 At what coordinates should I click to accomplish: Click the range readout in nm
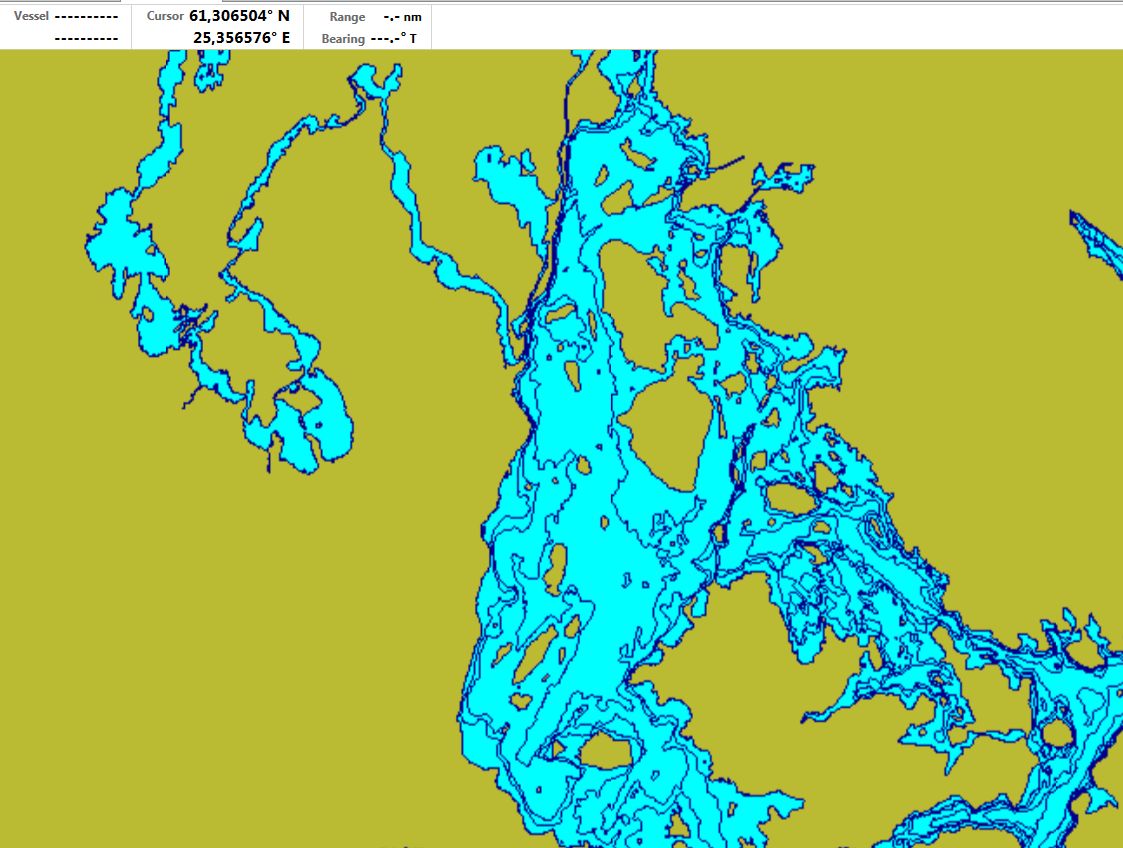[402, 17]
